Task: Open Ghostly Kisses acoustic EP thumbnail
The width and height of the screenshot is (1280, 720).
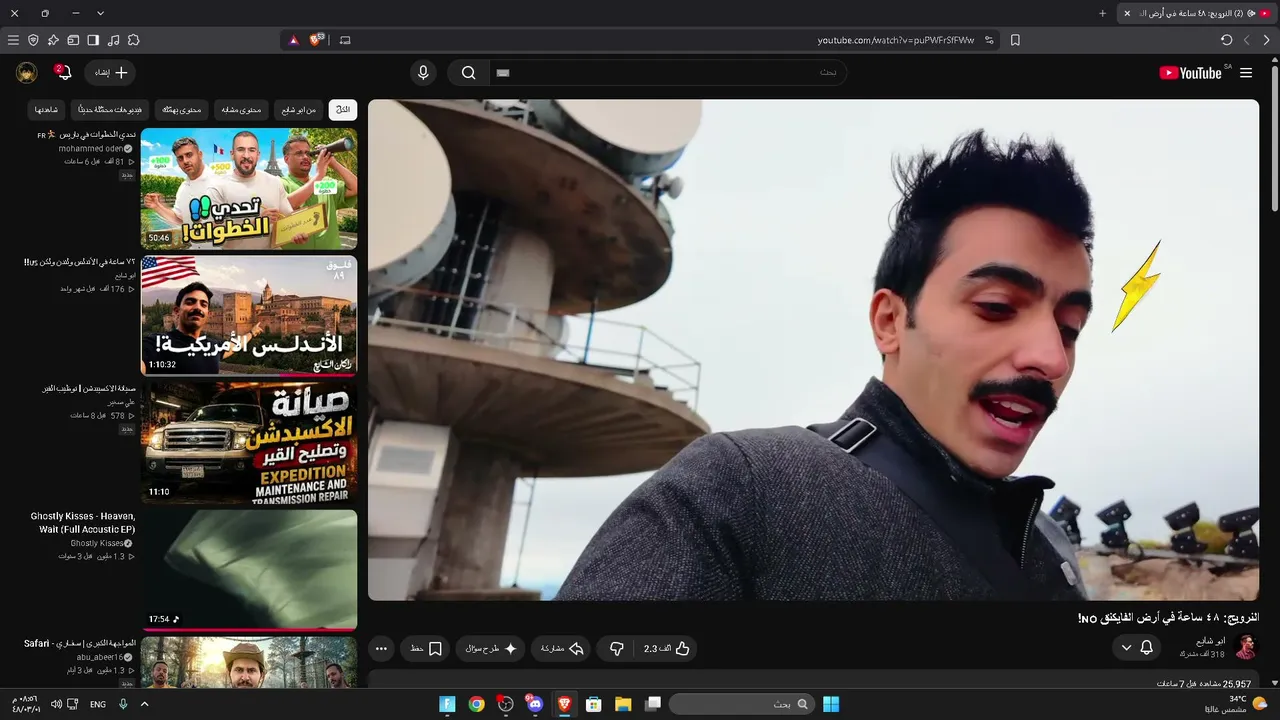Action: 249,569
